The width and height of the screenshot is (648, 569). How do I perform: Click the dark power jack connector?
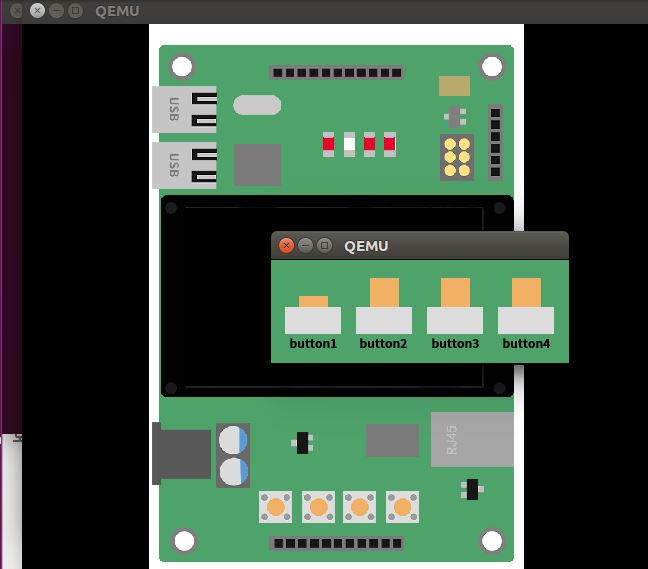(x=182, y=454)
